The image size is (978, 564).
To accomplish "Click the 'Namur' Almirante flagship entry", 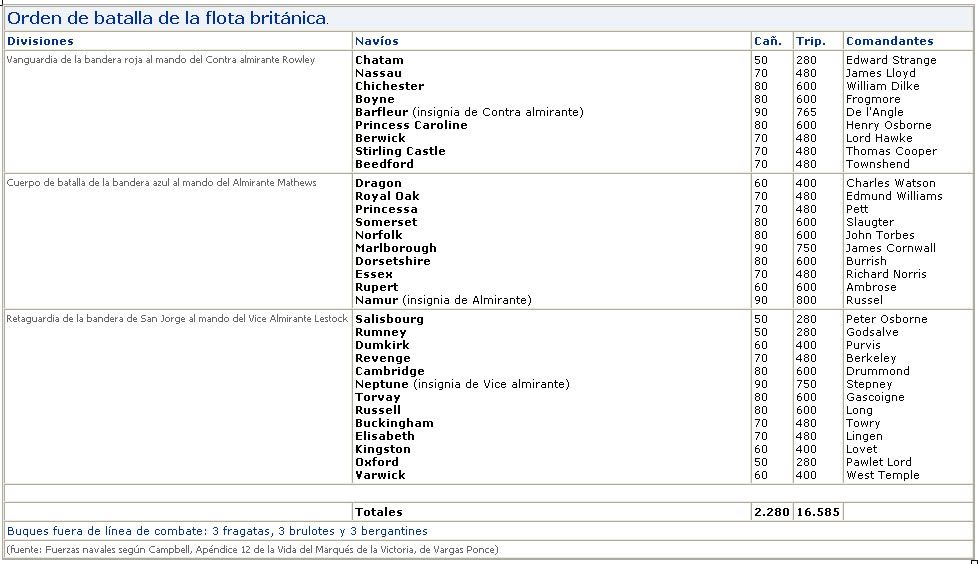I will point(443,300).
